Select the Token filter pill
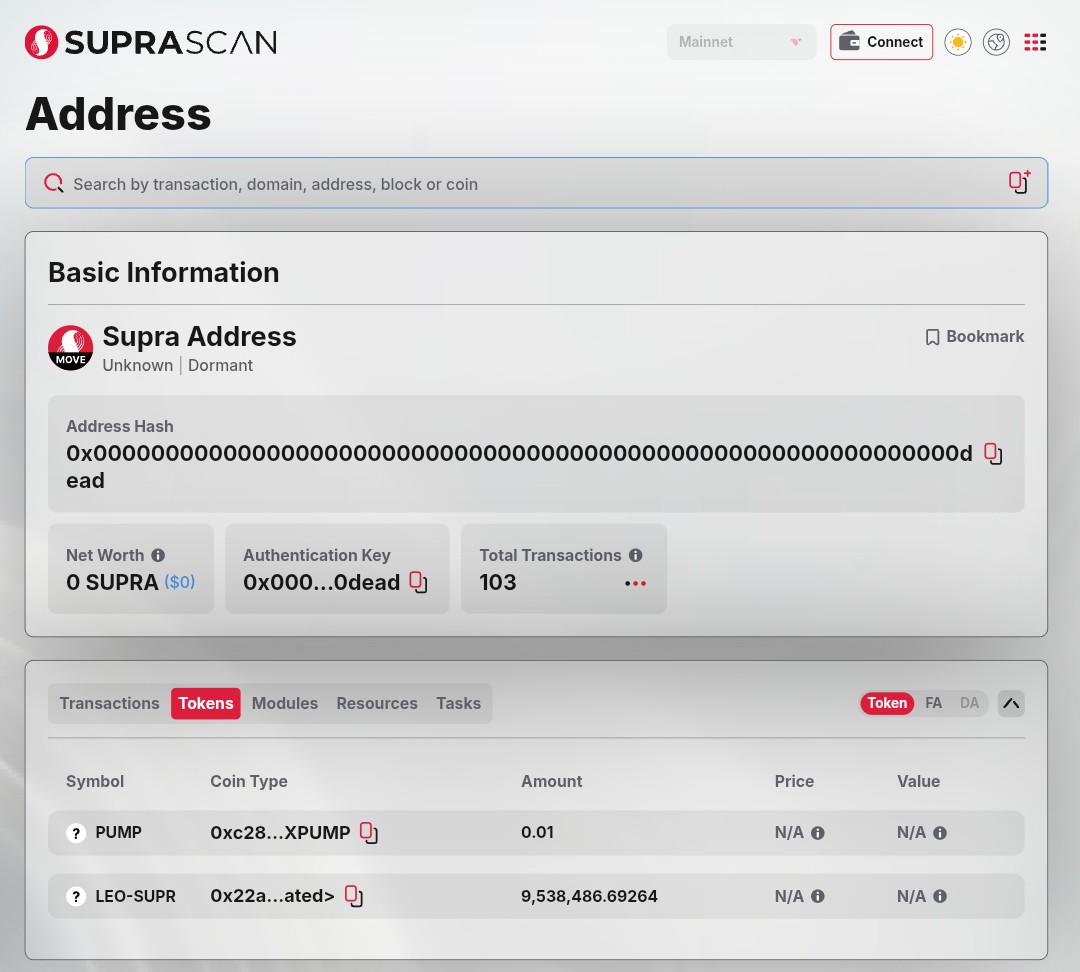The image size is (1080, 972). pyautogui.click(x=886, y=703)
